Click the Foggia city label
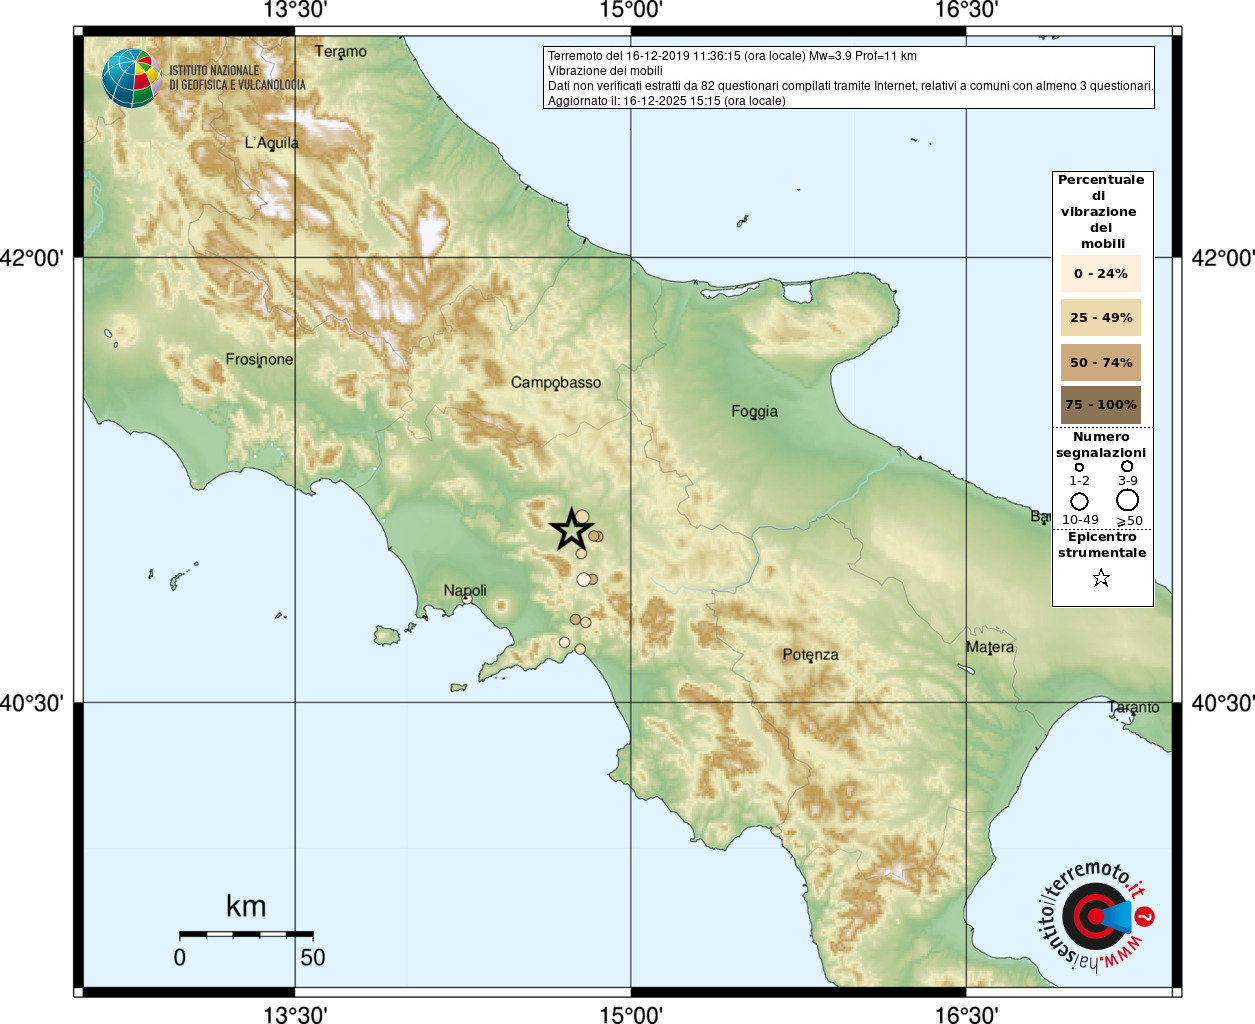 (754, 411)
